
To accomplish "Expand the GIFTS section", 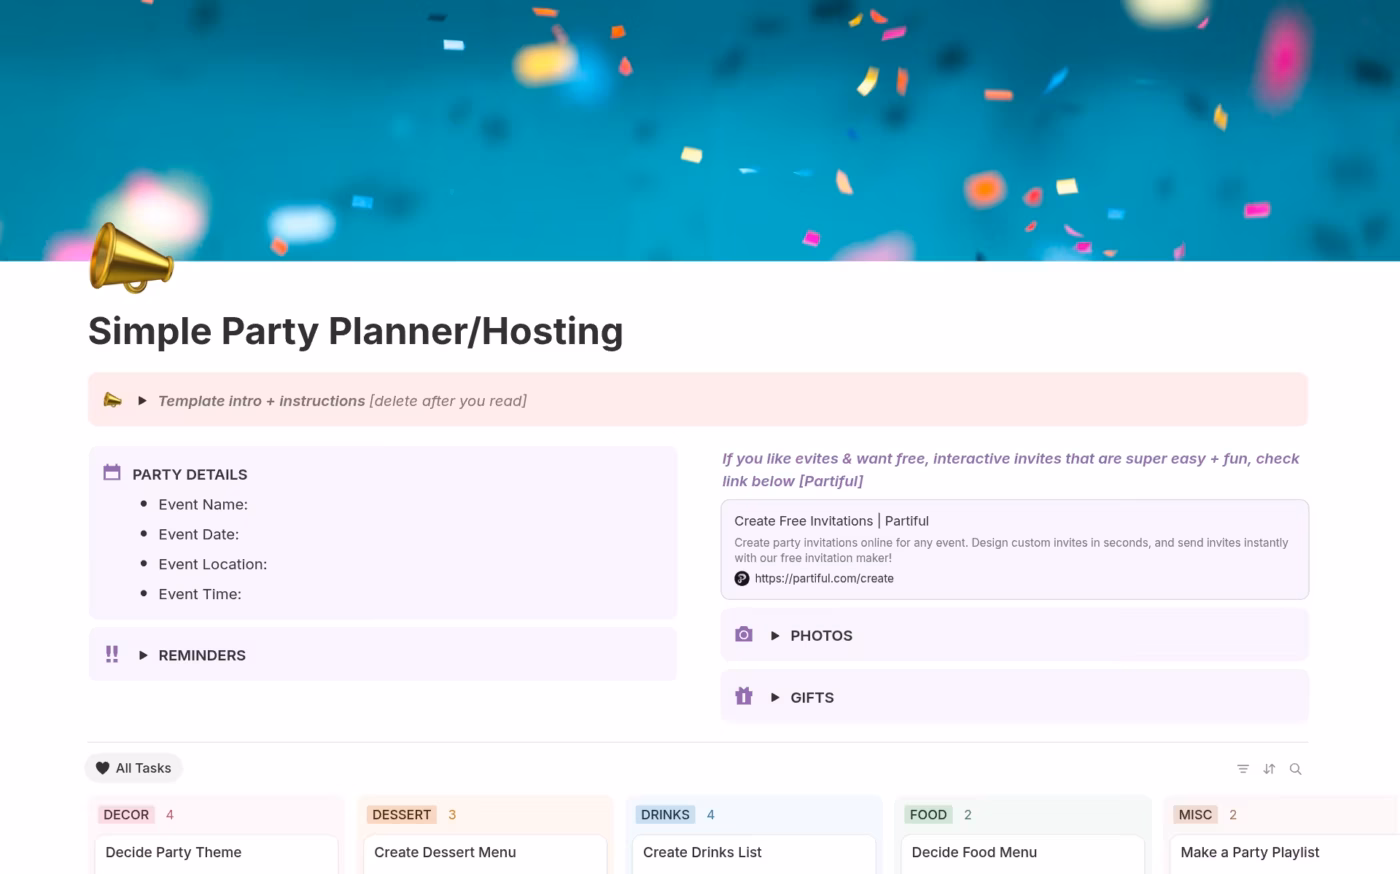I will pos(774,697).
